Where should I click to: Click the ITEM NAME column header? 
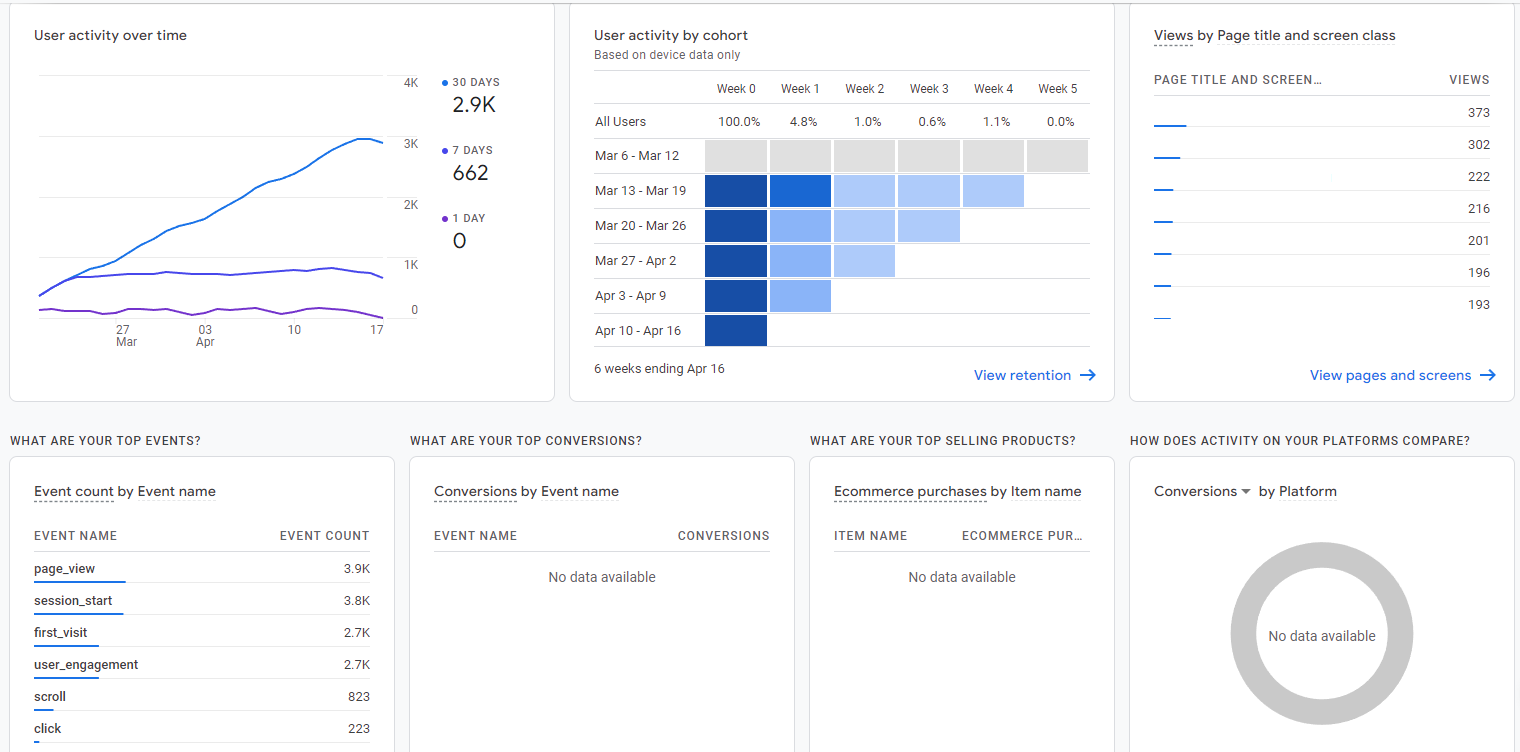coord(870,535)
